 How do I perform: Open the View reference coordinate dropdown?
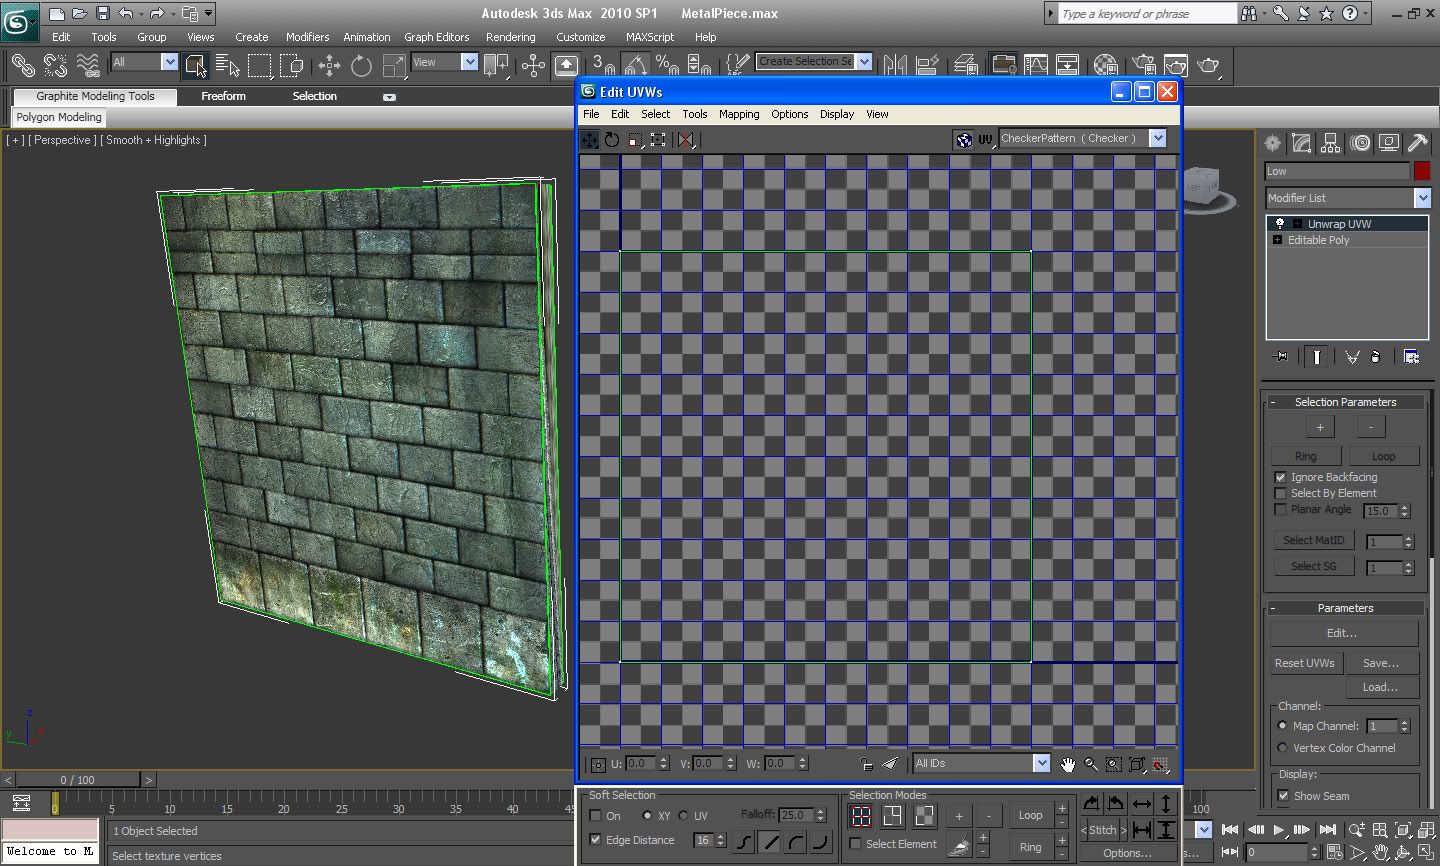coord(469,62)
